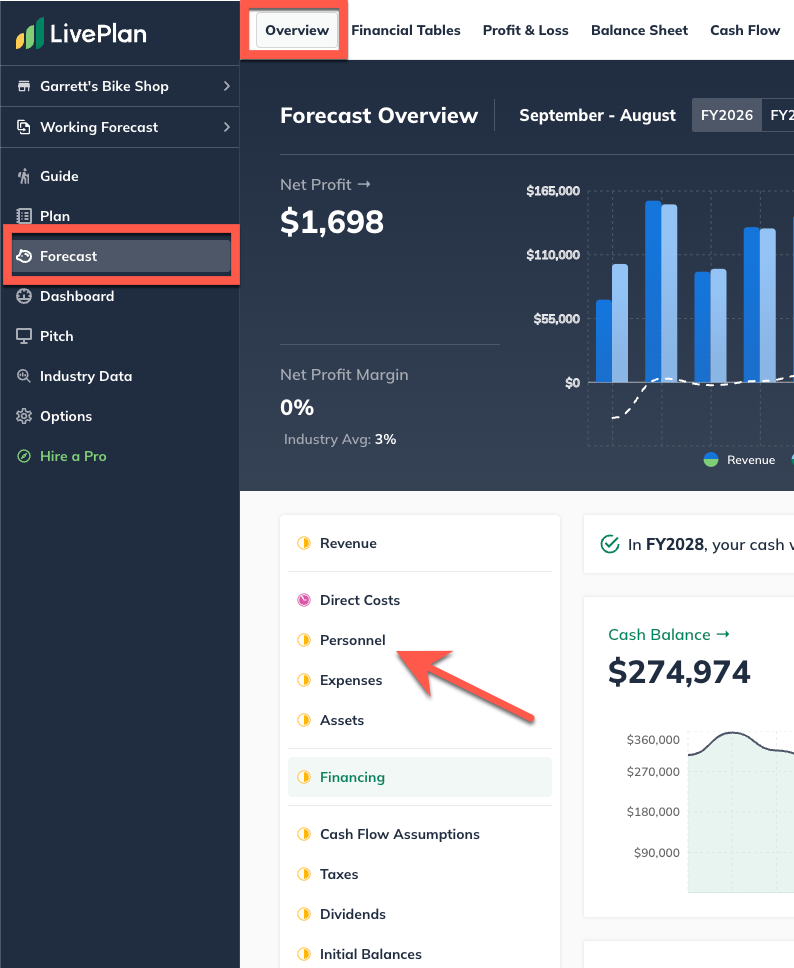Open the Net Profit details link

pos(325,184)
